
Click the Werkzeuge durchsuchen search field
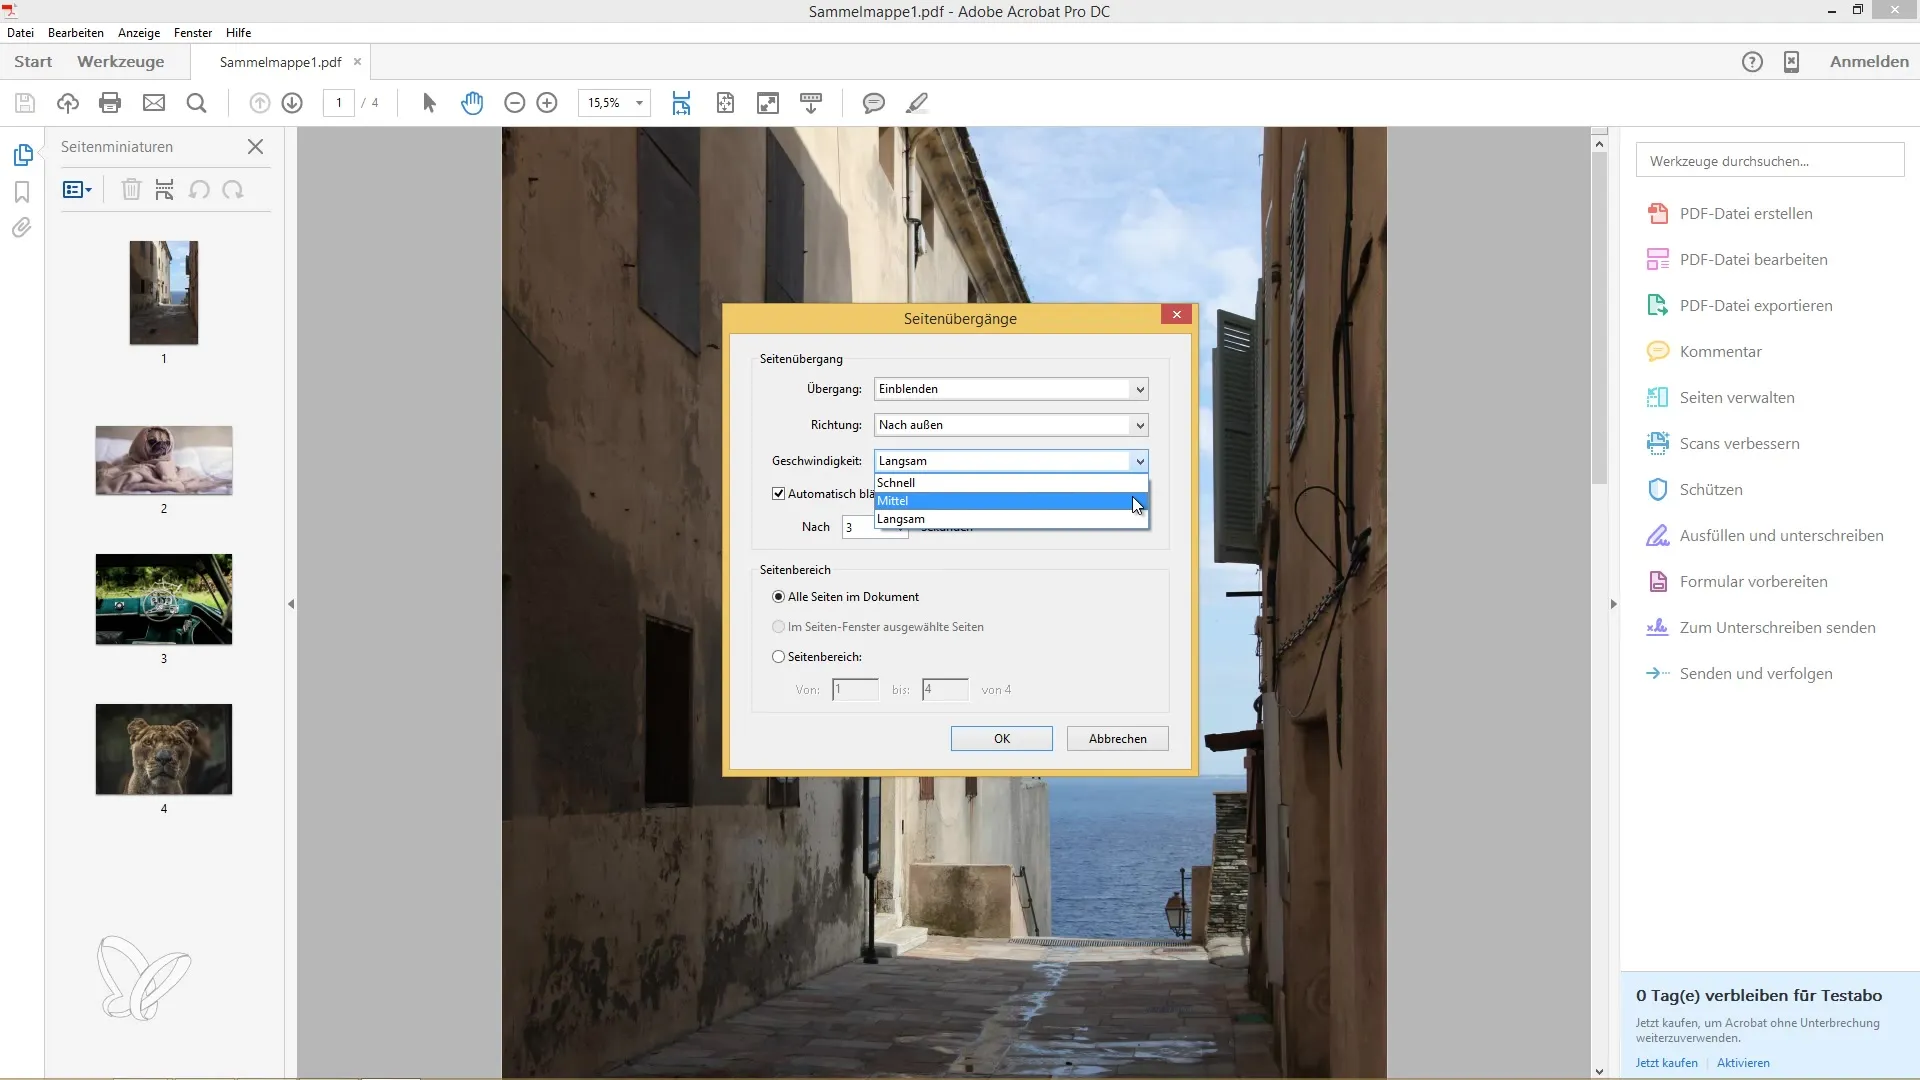coord(1770,161)
